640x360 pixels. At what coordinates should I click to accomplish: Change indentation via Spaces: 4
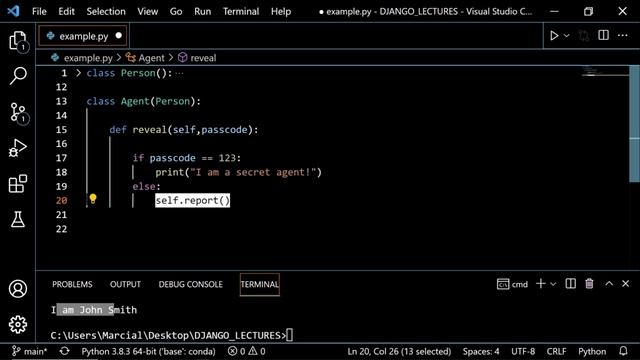pyautogui.click(x=481, y=351)
